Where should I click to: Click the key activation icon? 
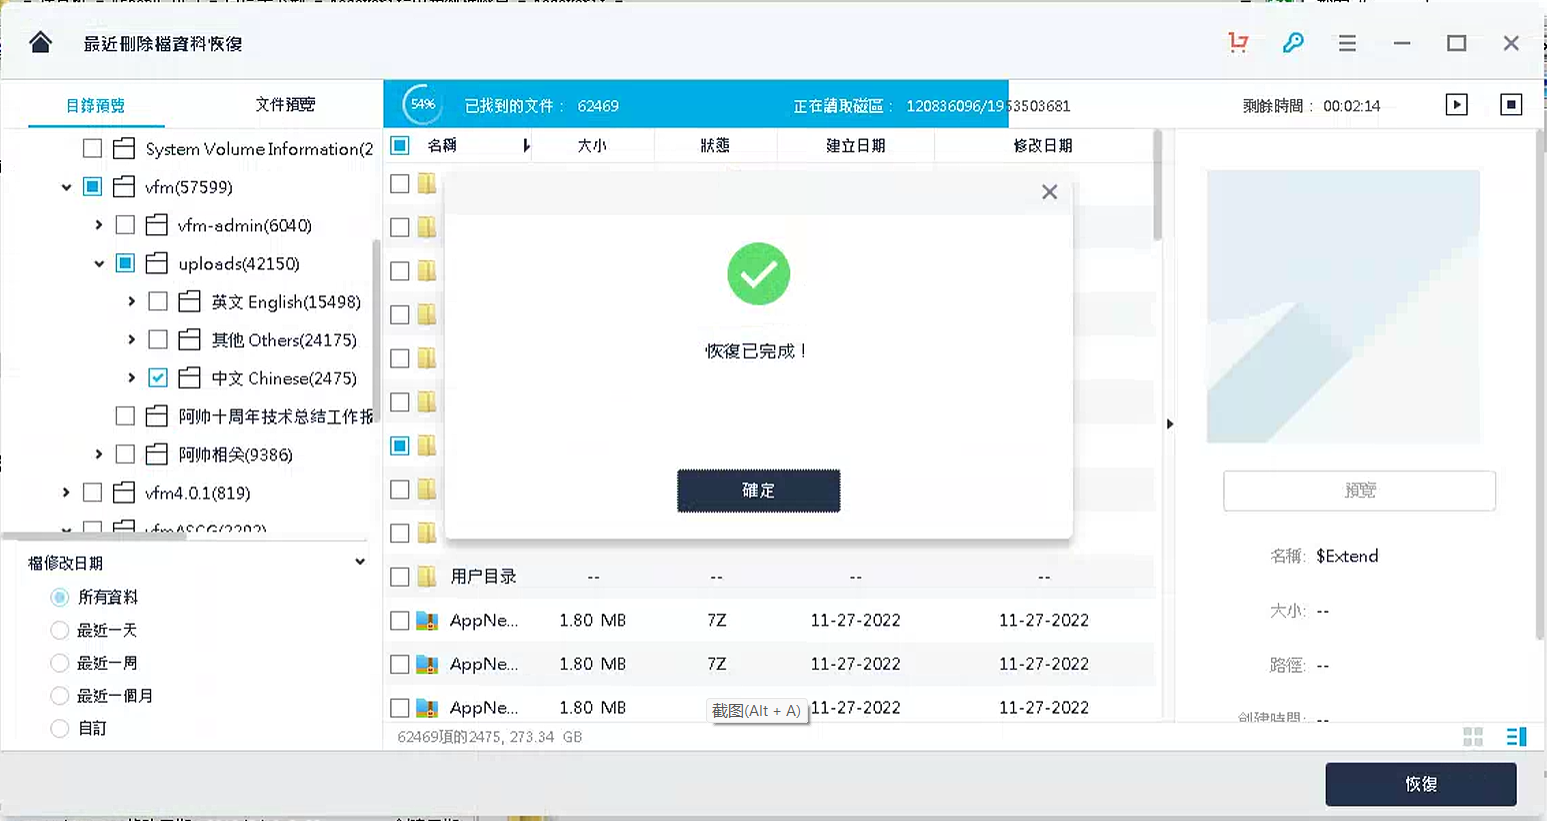1293,43
